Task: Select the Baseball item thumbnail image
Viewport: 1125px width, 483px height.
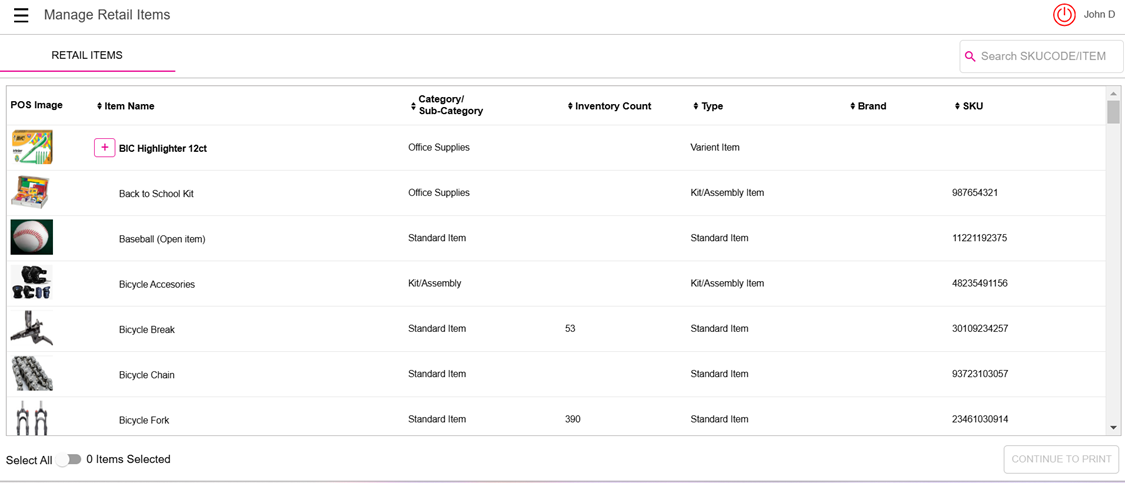Action: tap(32, 238)
